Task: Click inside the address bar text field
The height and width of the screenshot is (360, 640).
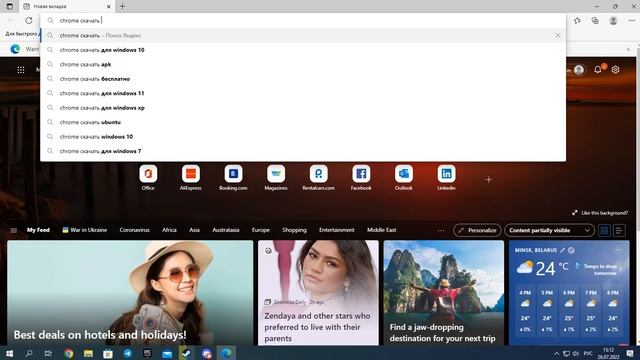Action: (303, 20)
